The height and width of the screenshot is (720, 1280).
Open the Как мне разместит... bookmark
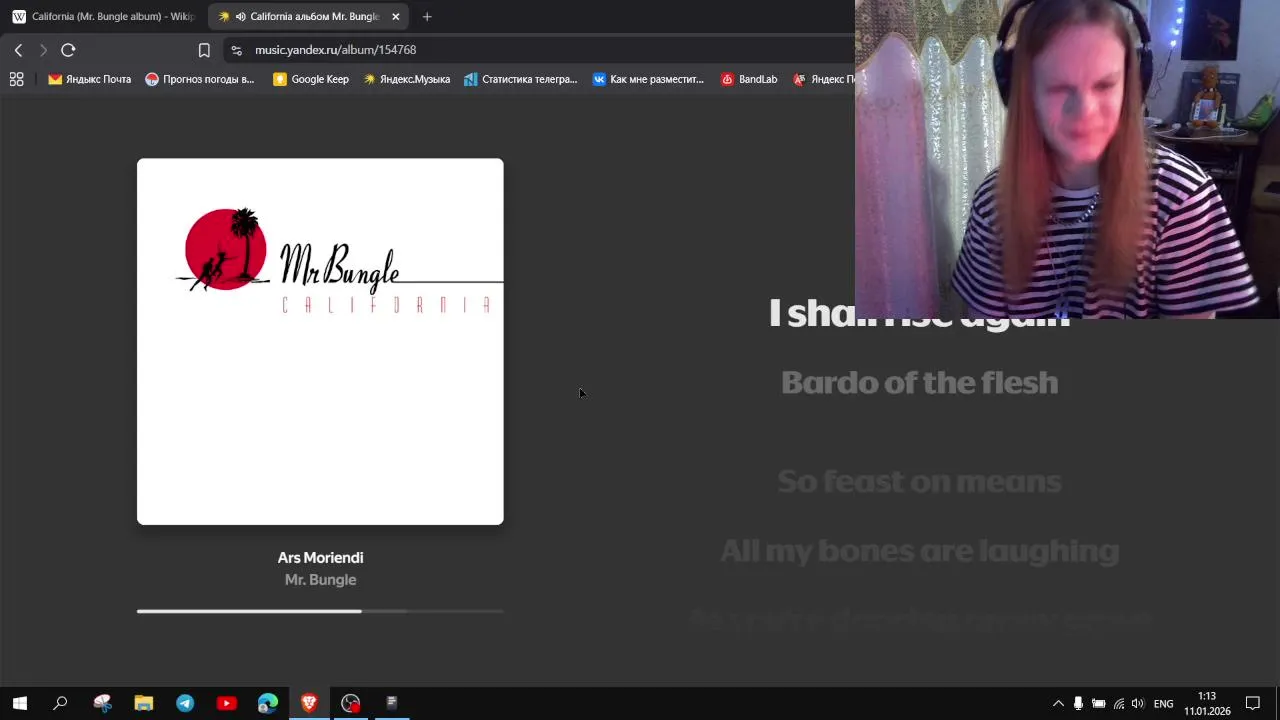point(648,79)
